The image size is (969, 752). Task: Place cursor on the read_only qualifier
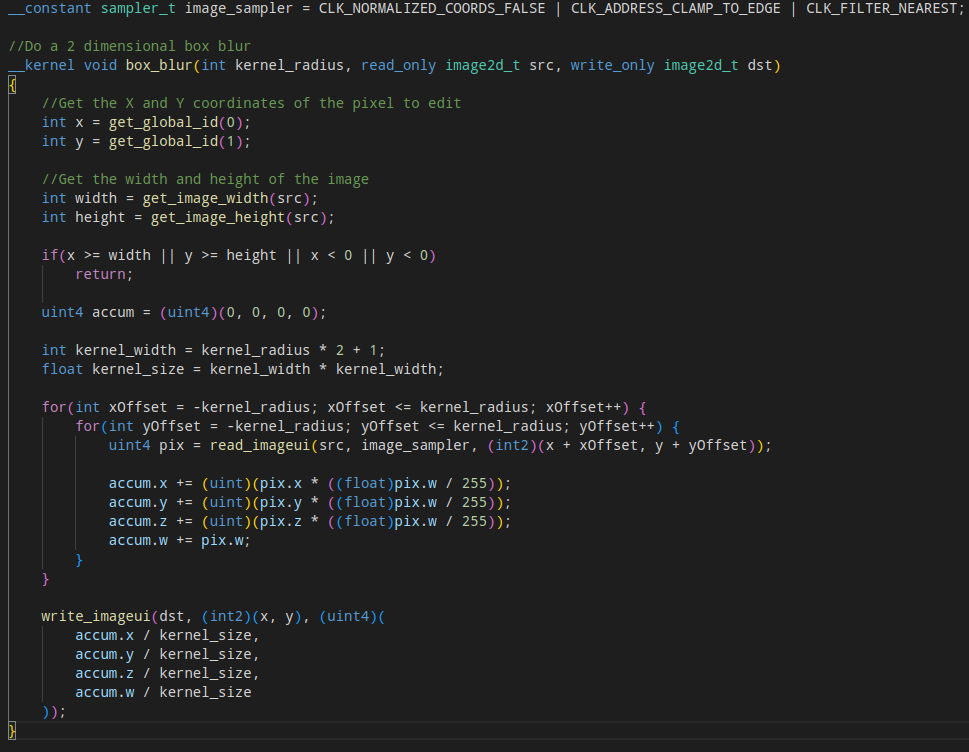pos(398,64)
